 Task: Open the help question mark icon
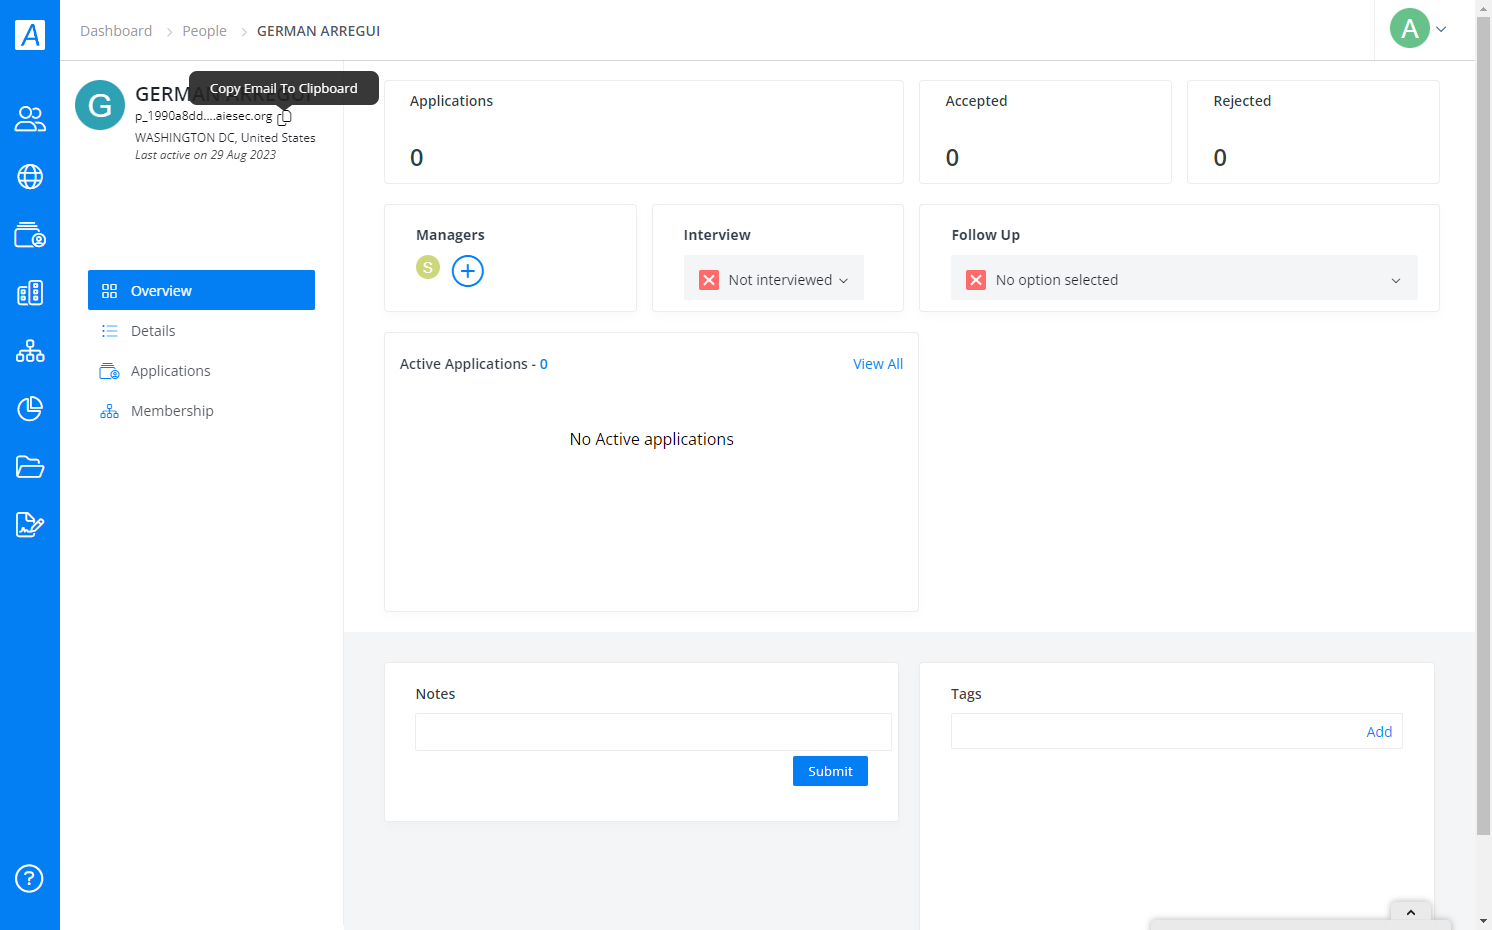click(29, 879)
